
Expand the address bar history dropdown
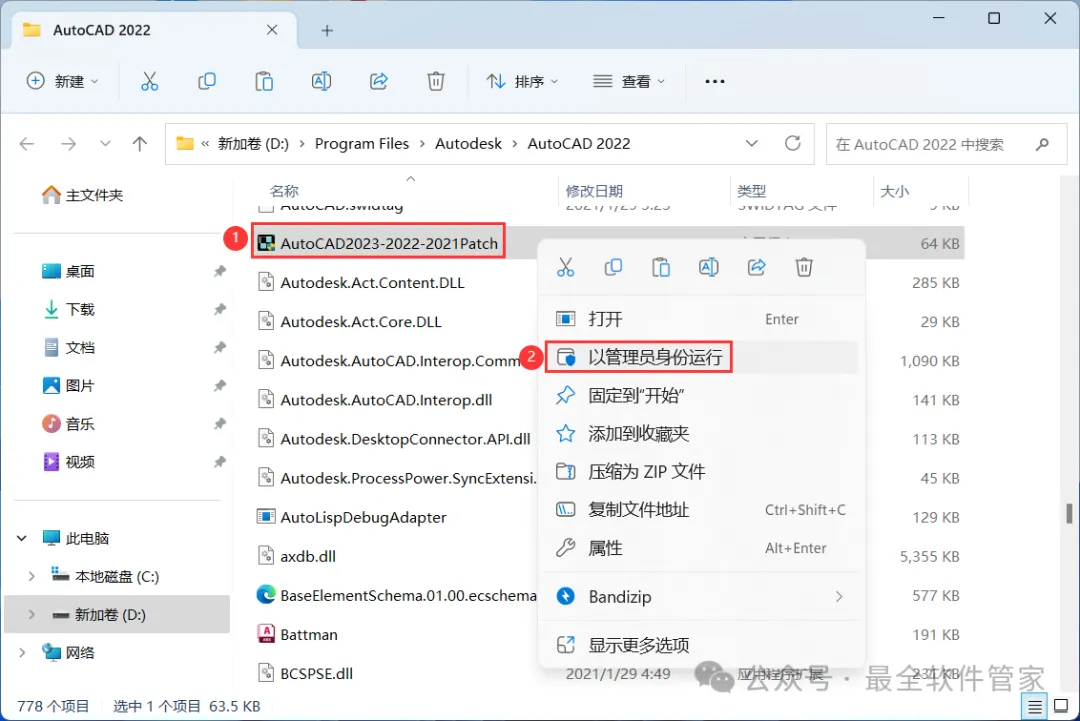point(751,143)
